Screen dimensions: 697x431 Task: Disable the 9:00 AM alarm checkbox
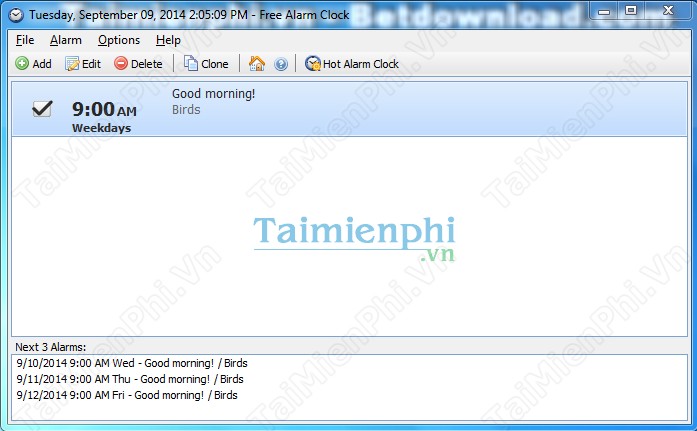pyautogui.click(x=42, y=109)
